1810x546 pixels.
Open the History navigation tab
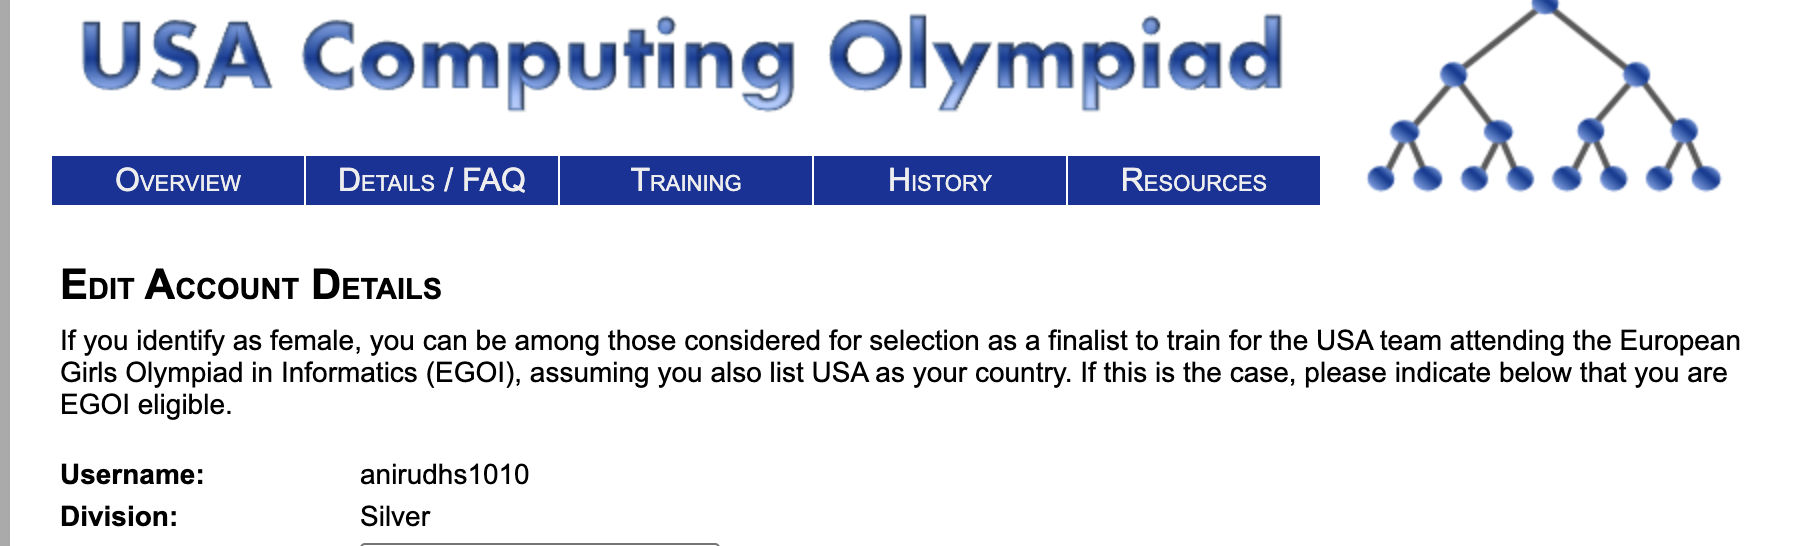[x=940, y=181]
